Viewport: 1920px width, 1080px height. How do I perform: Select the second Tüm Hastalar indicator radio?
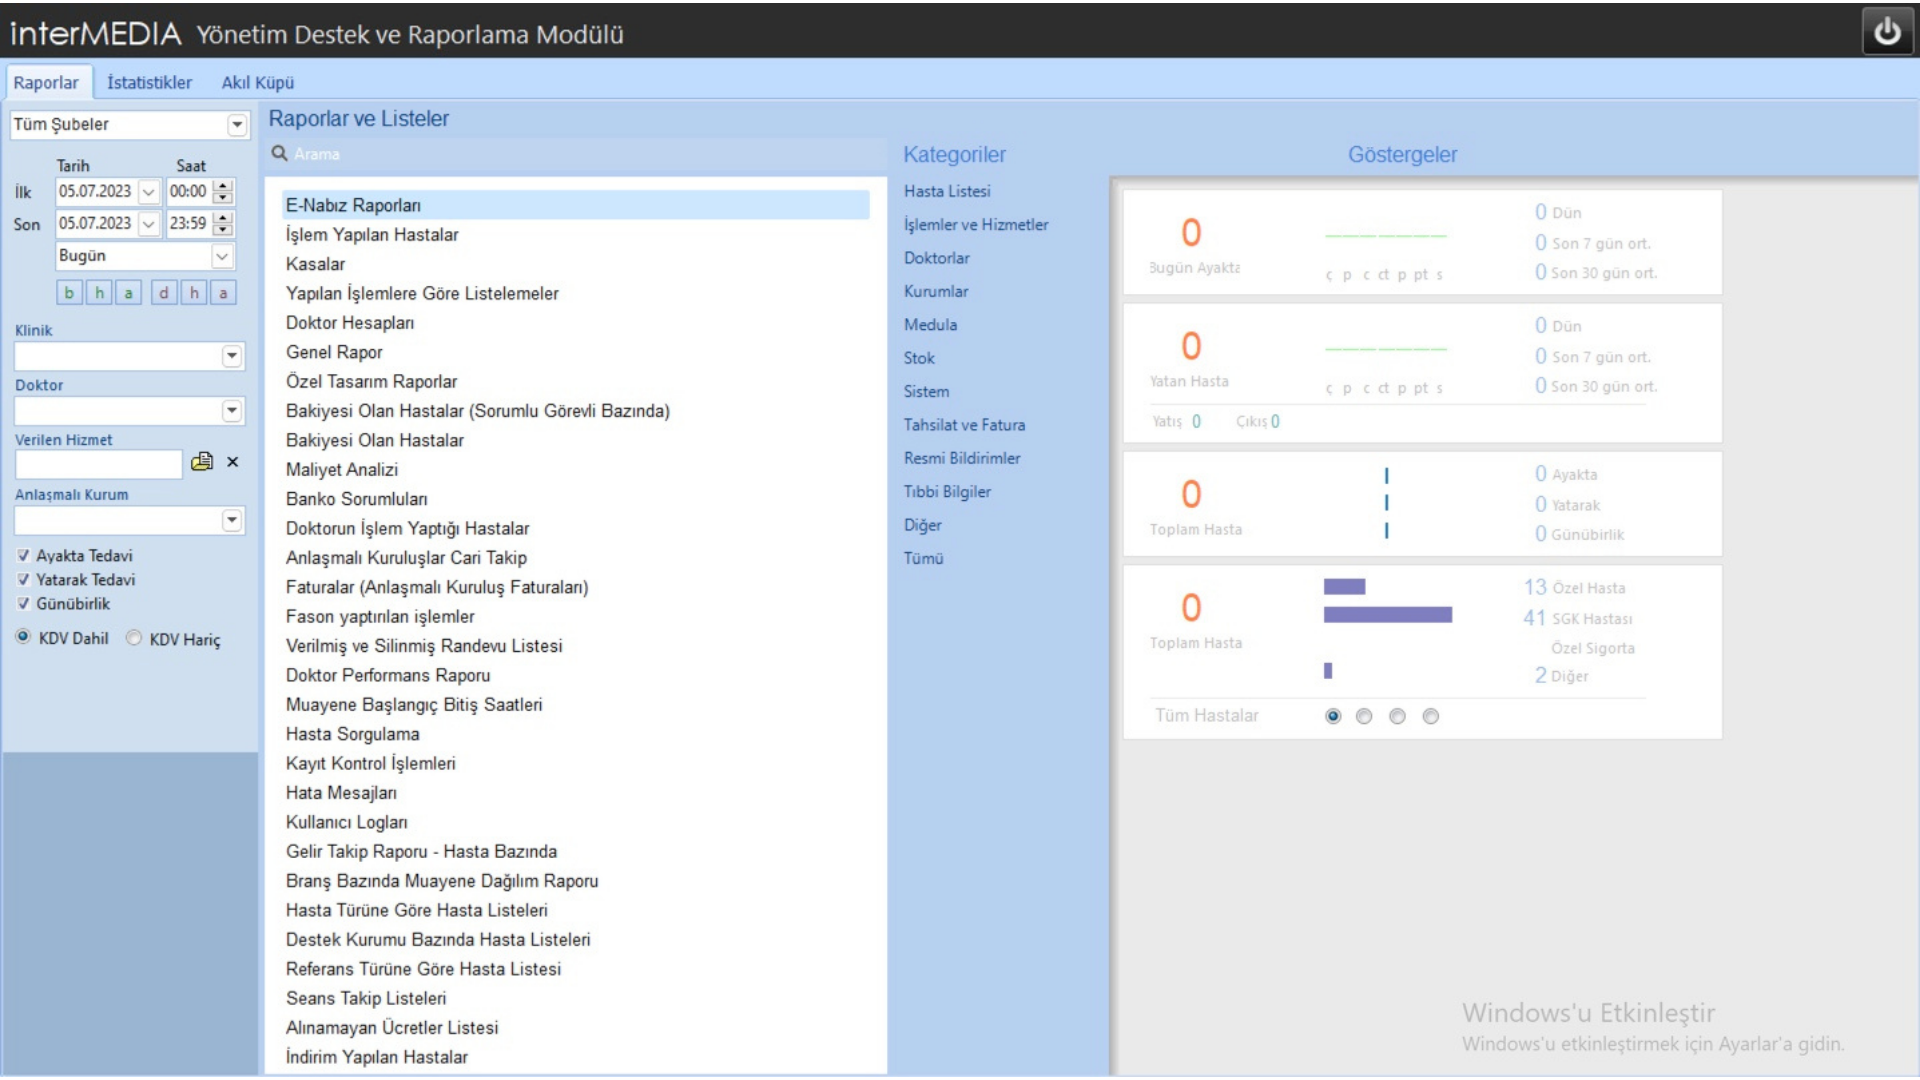click(1364, 716)
